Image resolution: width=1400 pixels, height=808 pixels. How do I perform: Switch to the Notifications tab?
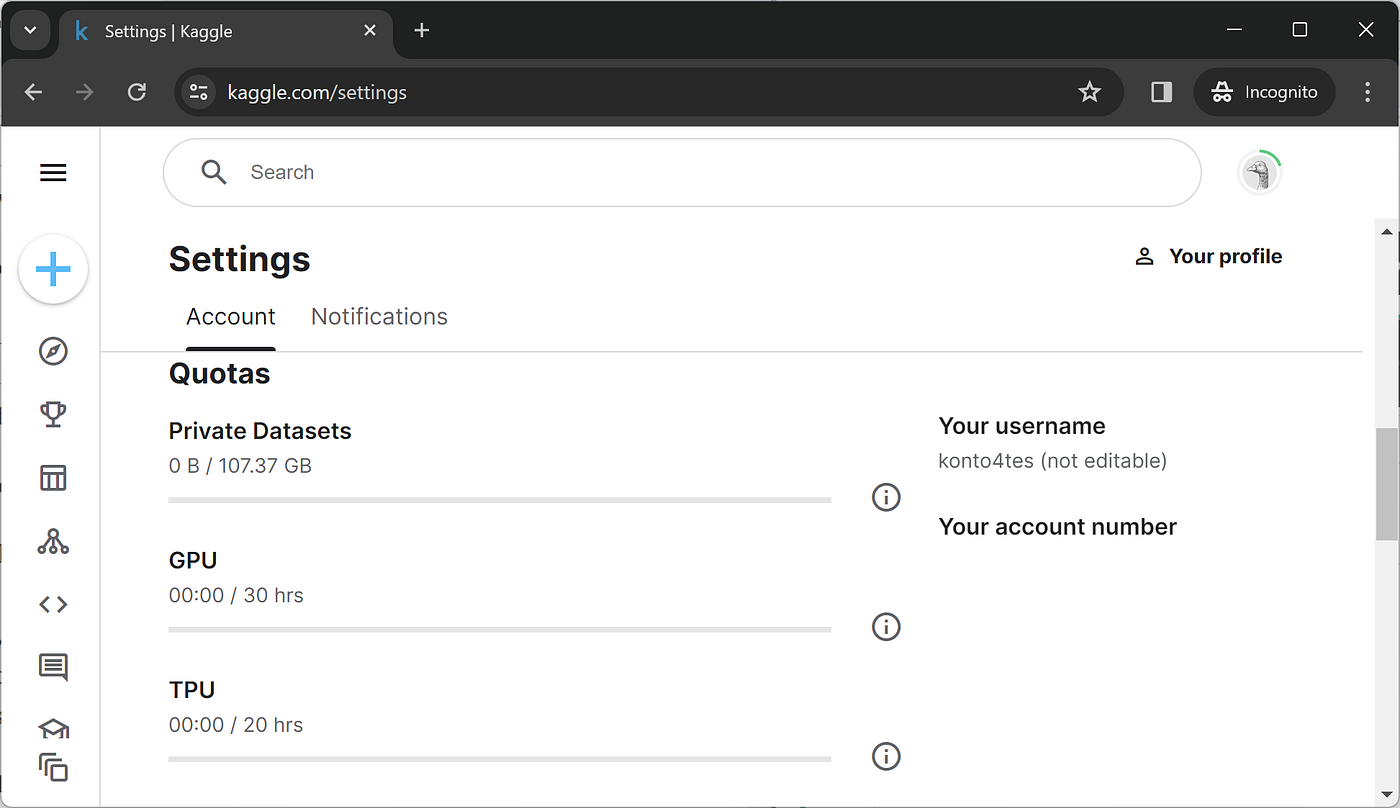coord(379,317)
